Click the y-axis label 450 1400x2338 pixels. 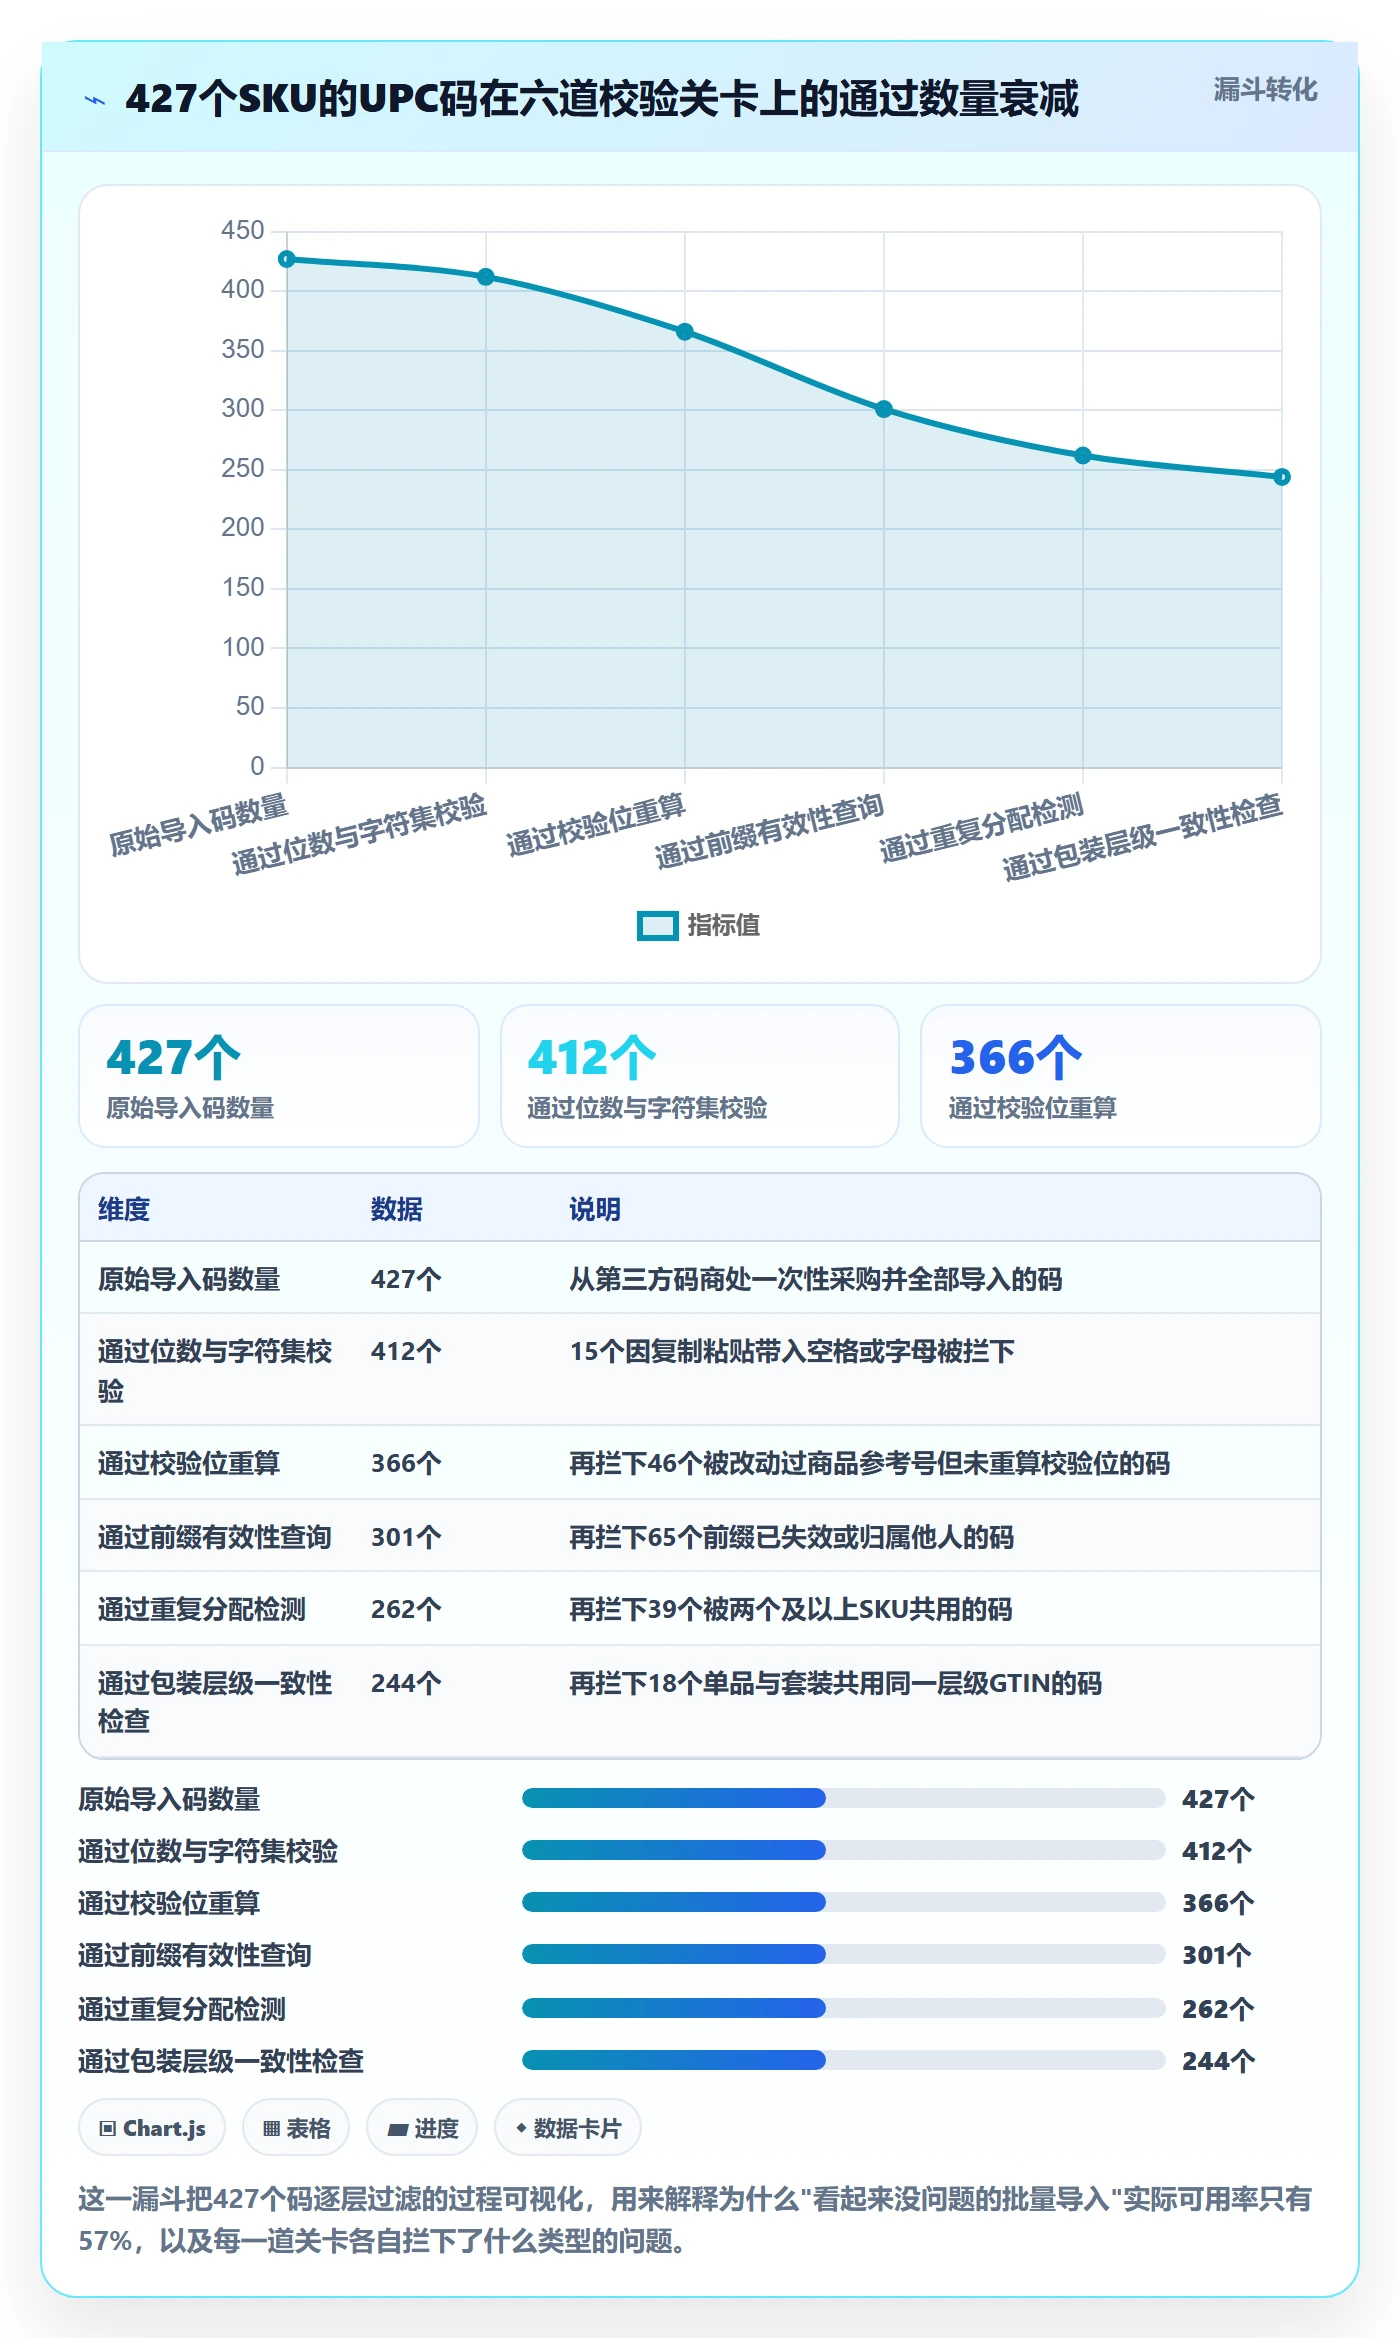243,231
